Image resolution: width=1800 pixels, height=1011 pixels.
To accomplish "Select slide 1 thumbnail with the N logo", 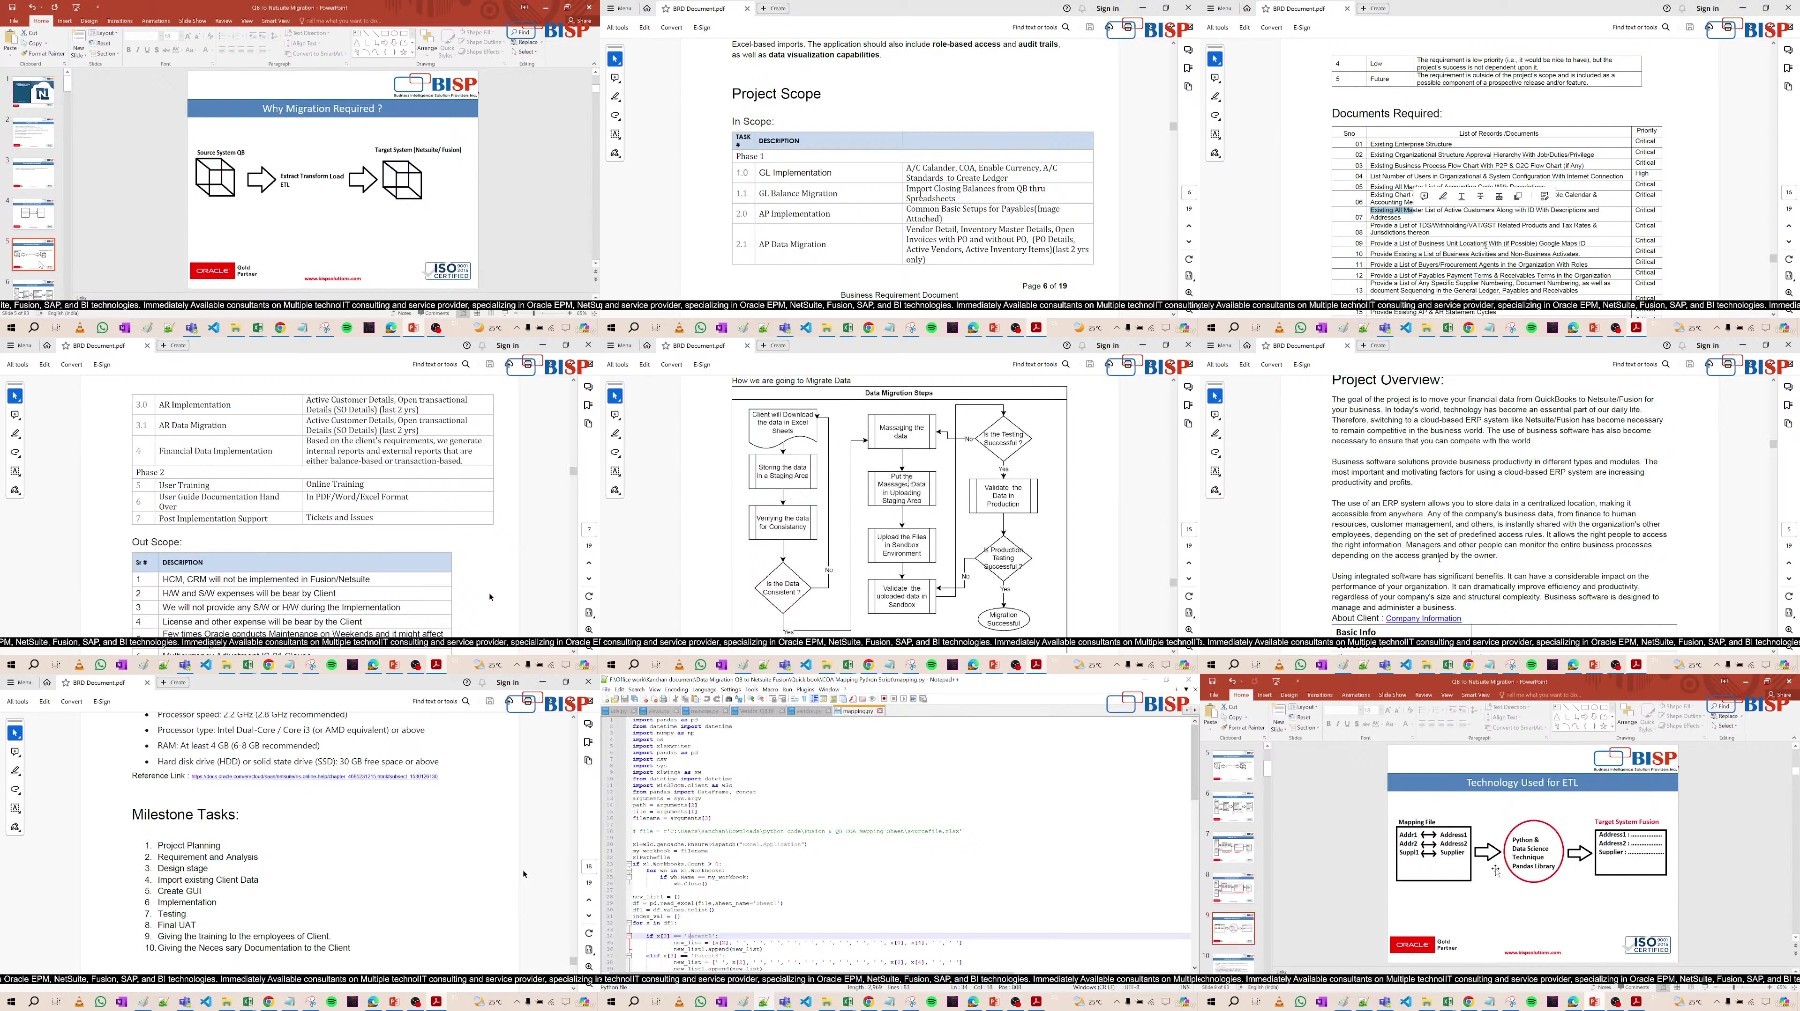I will [x=33, y=93].
